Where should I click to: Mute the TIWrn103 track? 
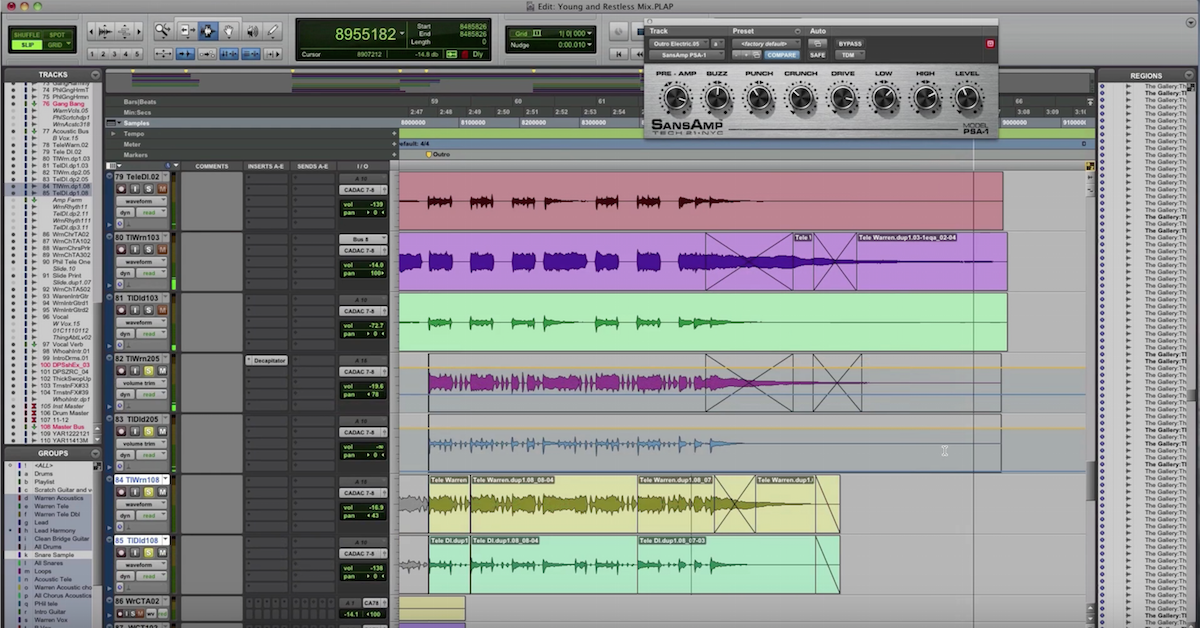[x=162, y=249]
